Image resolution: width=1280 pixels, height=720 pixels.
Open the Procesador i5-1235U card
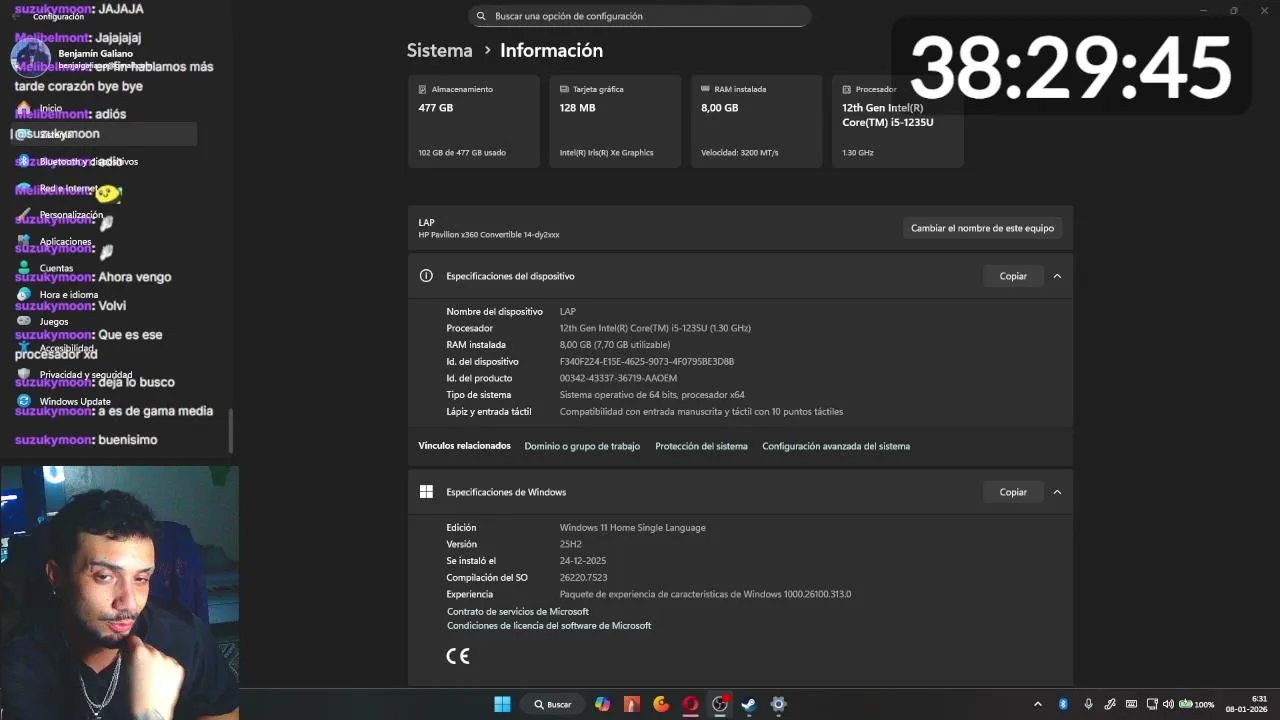pos(897,121)
